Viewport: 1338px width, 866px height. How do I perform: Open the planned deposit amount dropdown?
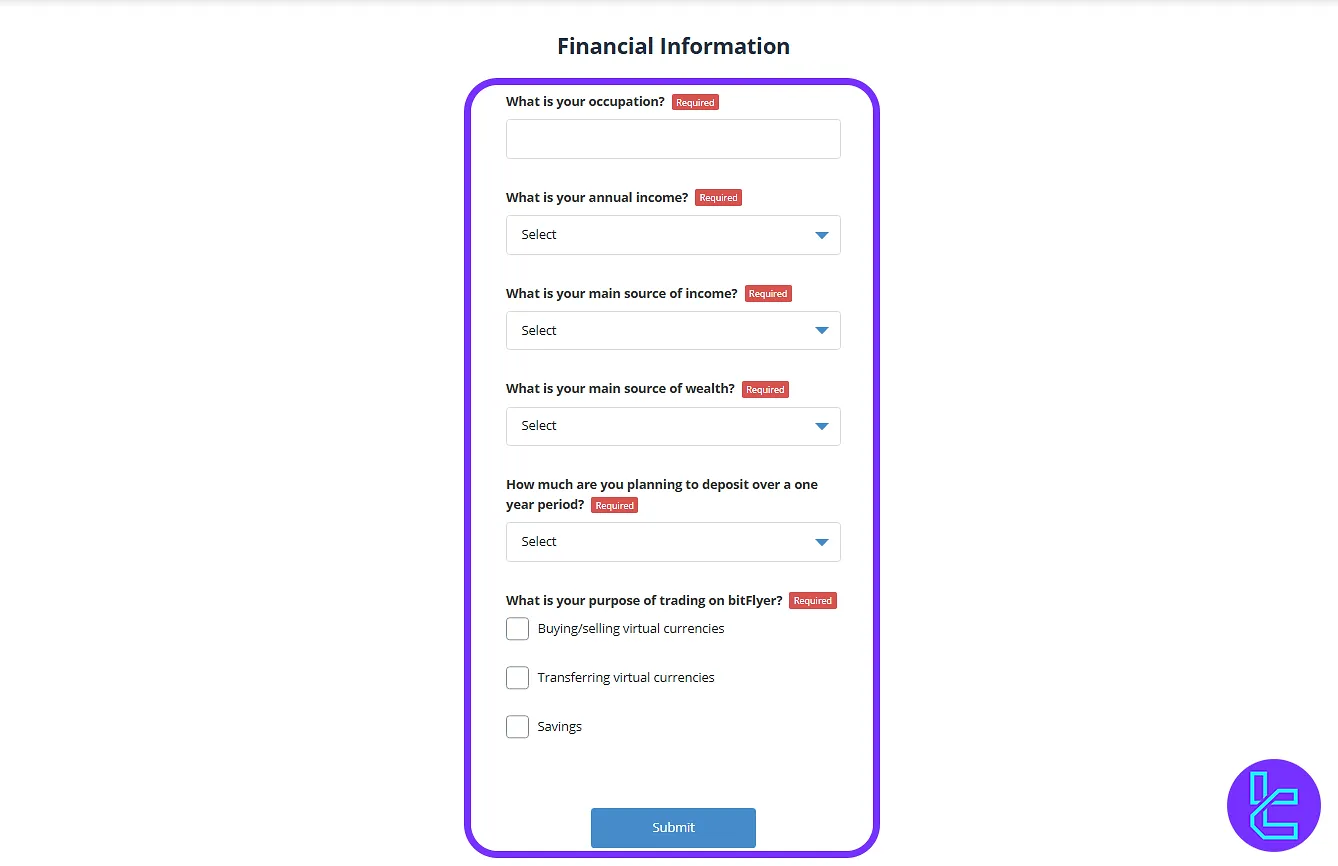tap(673, 541)
